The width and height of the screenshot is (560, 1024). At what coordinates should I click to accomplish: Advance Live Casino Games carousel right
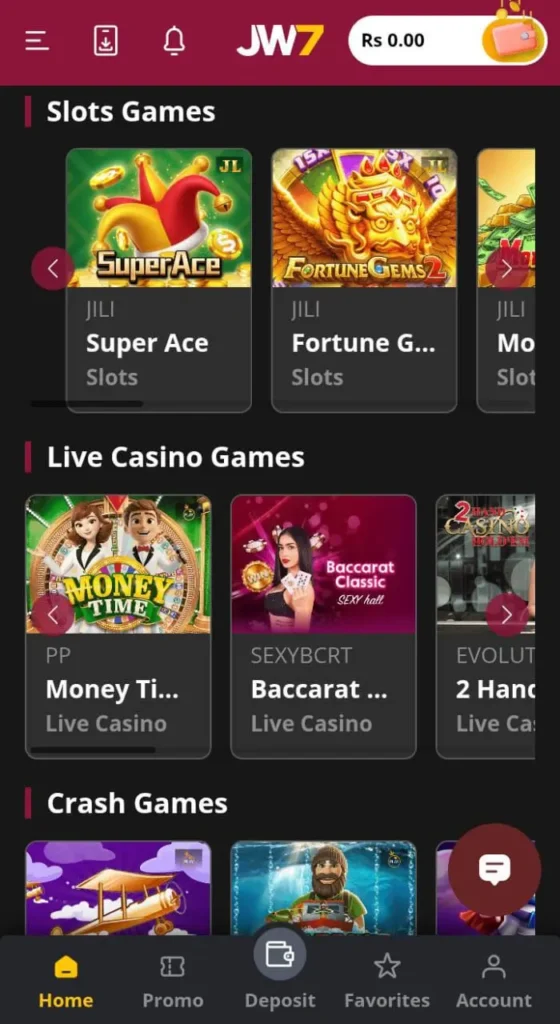point(506,615)
